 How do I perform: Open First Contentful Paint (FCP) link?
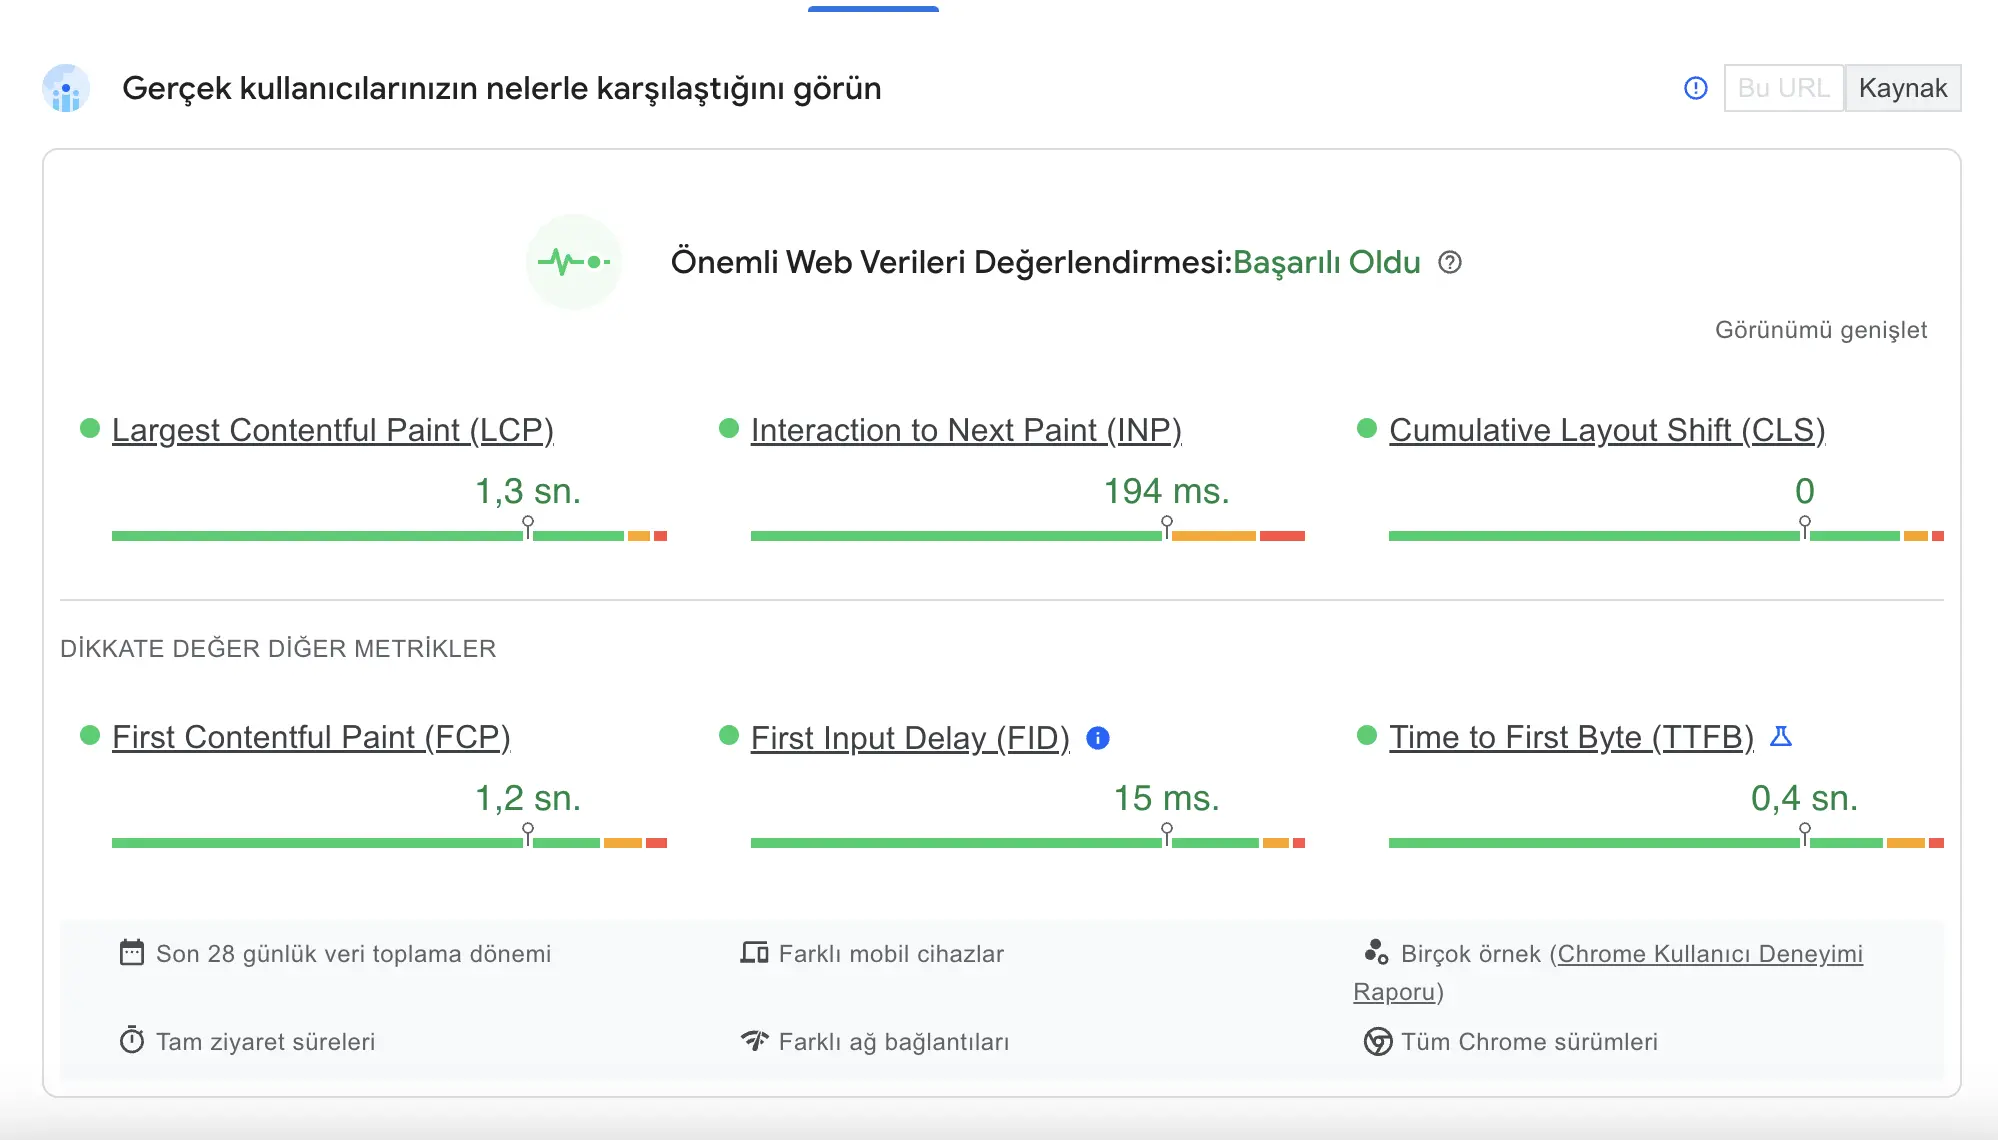(310, 737)
